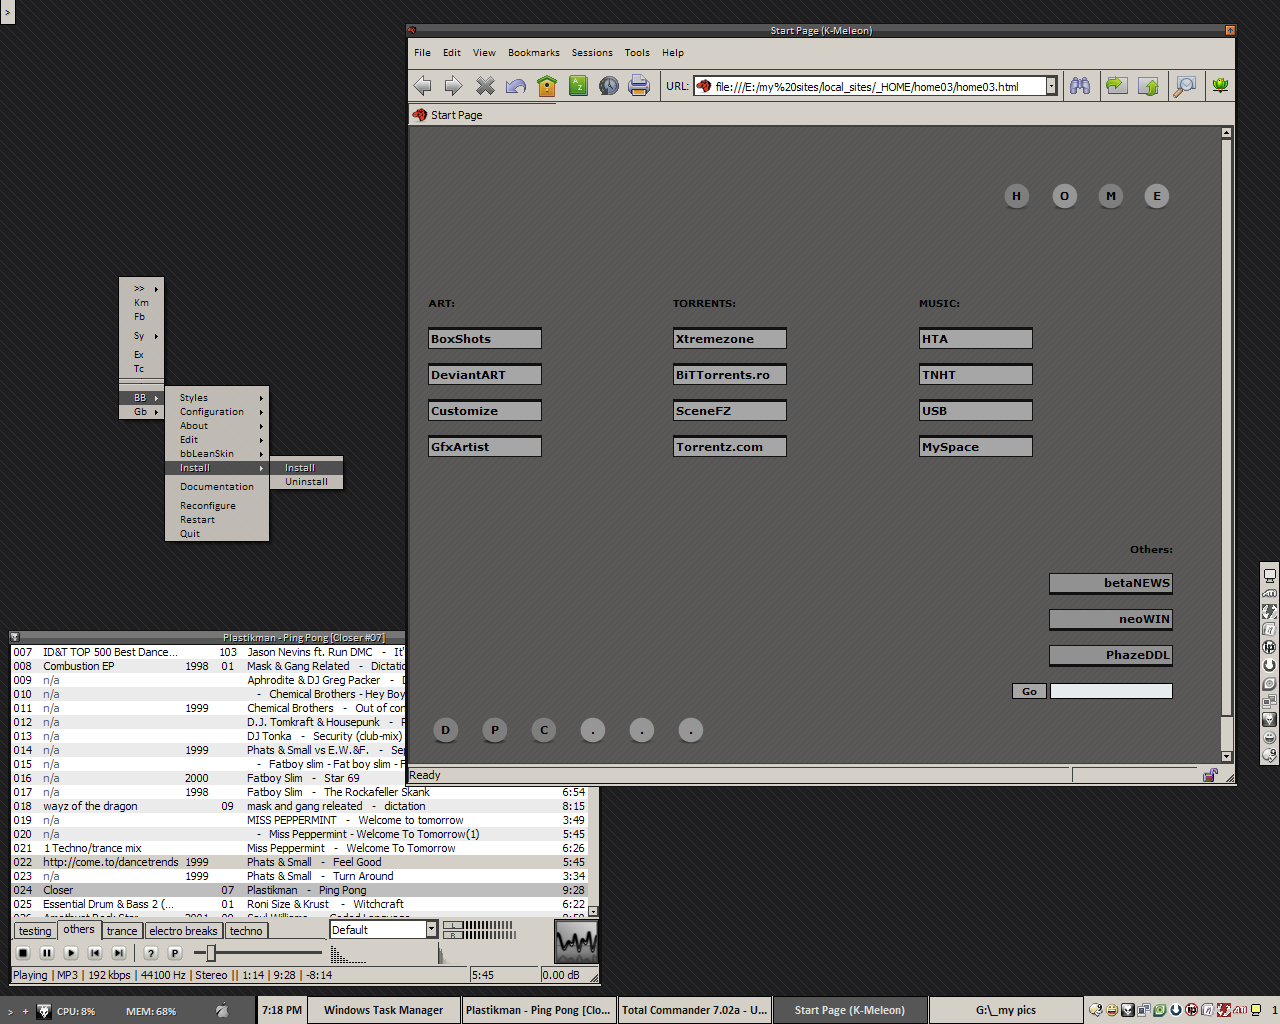Click the browser vertical scrollbar down arrow
This screenshot has height=1024, width=1280.
pos(1227,757)
